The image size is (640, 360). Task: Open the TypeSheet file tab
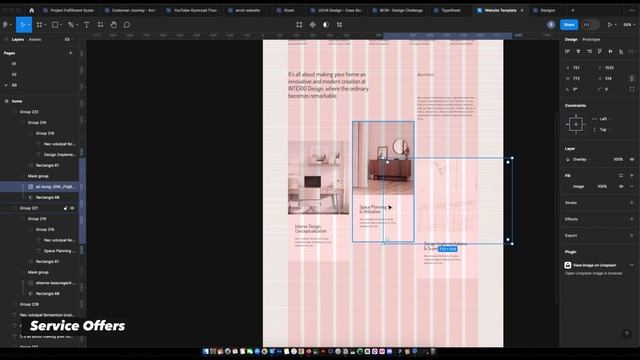[x=448, y=10]
